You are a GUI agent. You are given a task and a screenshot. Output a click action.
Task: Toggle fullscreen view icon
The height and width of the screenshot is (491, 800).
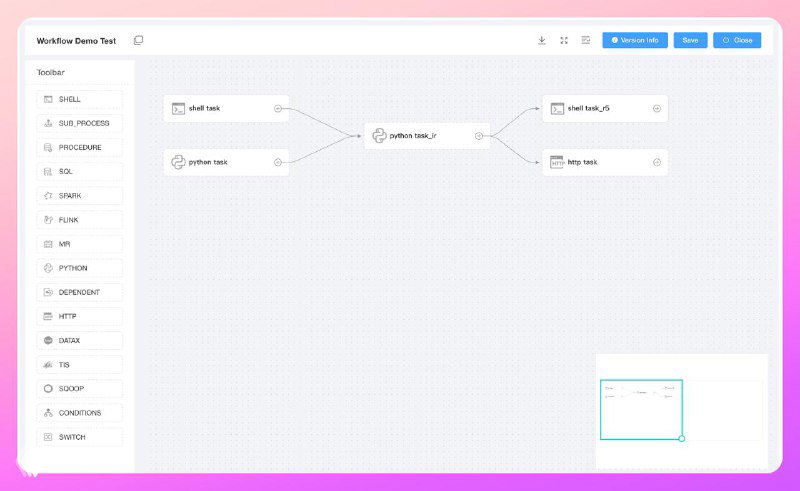[564, 40]
